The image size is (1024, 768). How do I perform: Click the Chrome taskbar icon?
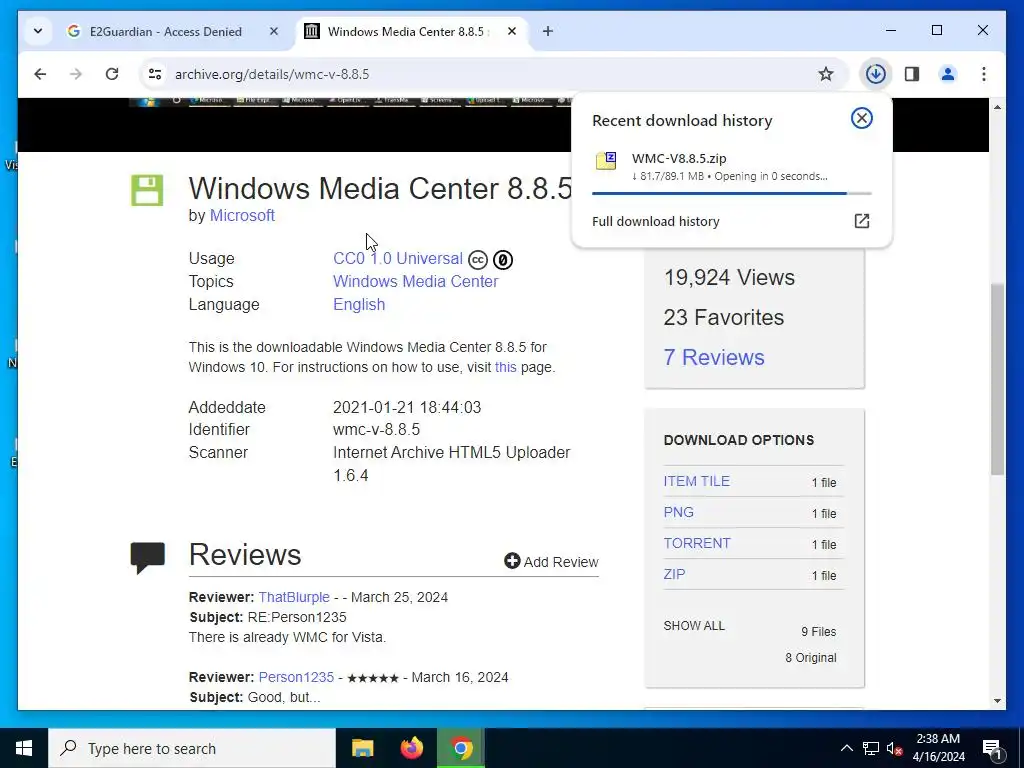[x=461, y=748]
